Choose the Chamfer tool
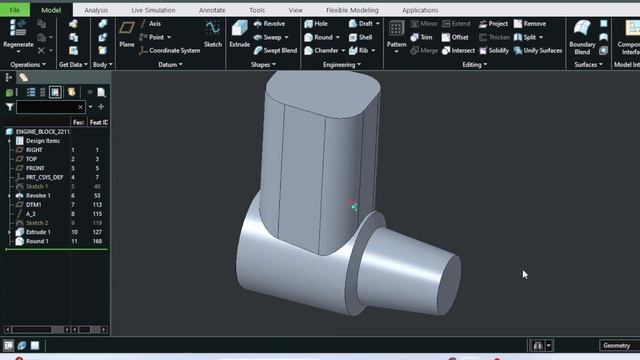Image resolution: width=640 pixels, height=360 pixels. pos(324,51)
